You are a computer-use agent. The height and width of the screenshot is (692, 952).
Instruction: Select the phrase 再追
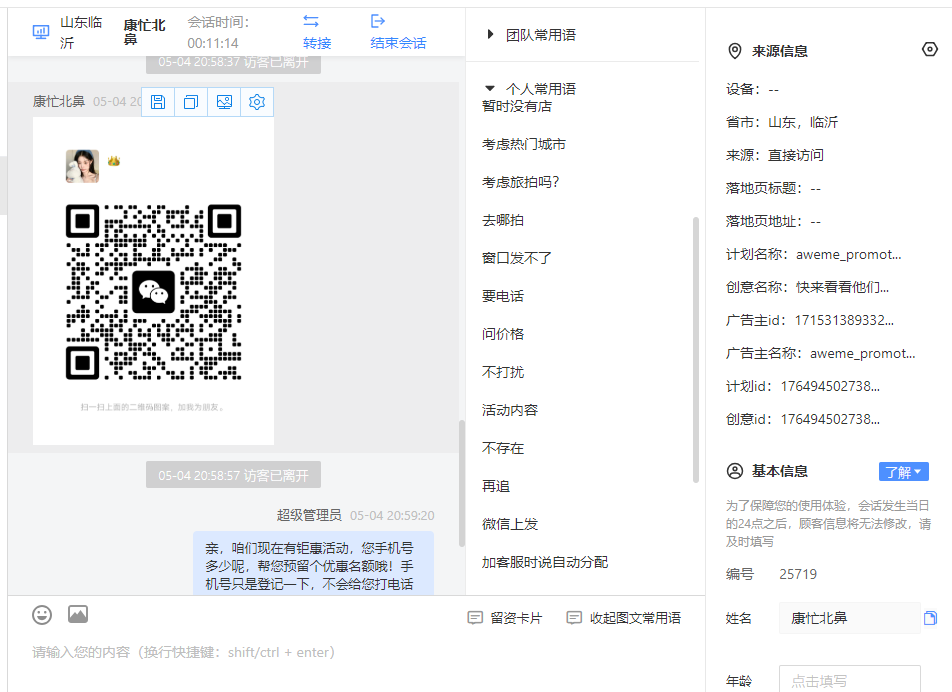(x=496, y=486)
